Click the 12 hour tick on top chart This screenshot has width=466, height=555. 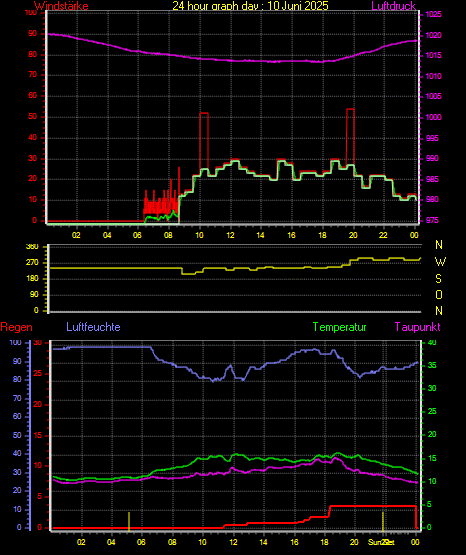click(230, 235)
